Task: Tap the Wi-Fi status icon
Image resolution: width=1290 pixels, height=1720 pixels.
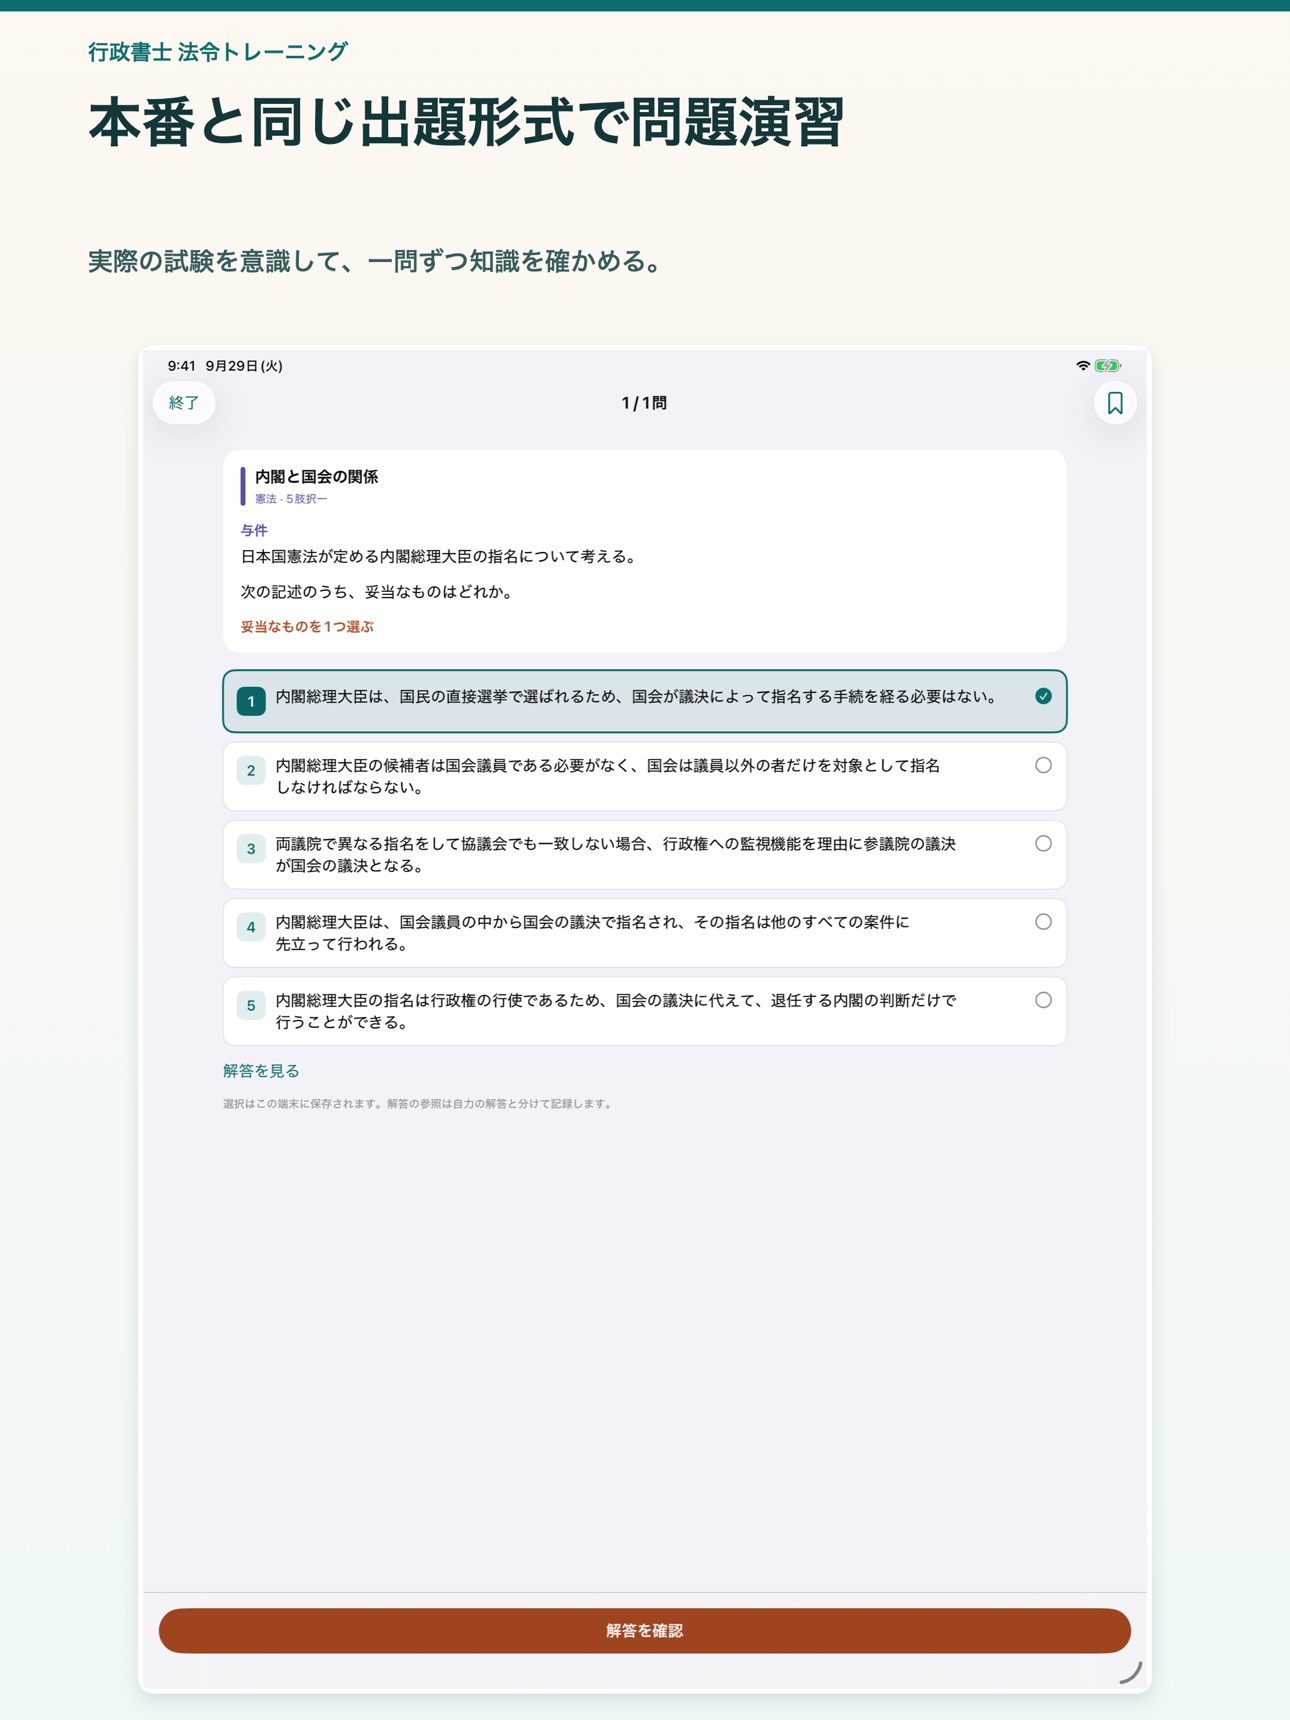Action: pyautogui.click(x=1083, y=366)
